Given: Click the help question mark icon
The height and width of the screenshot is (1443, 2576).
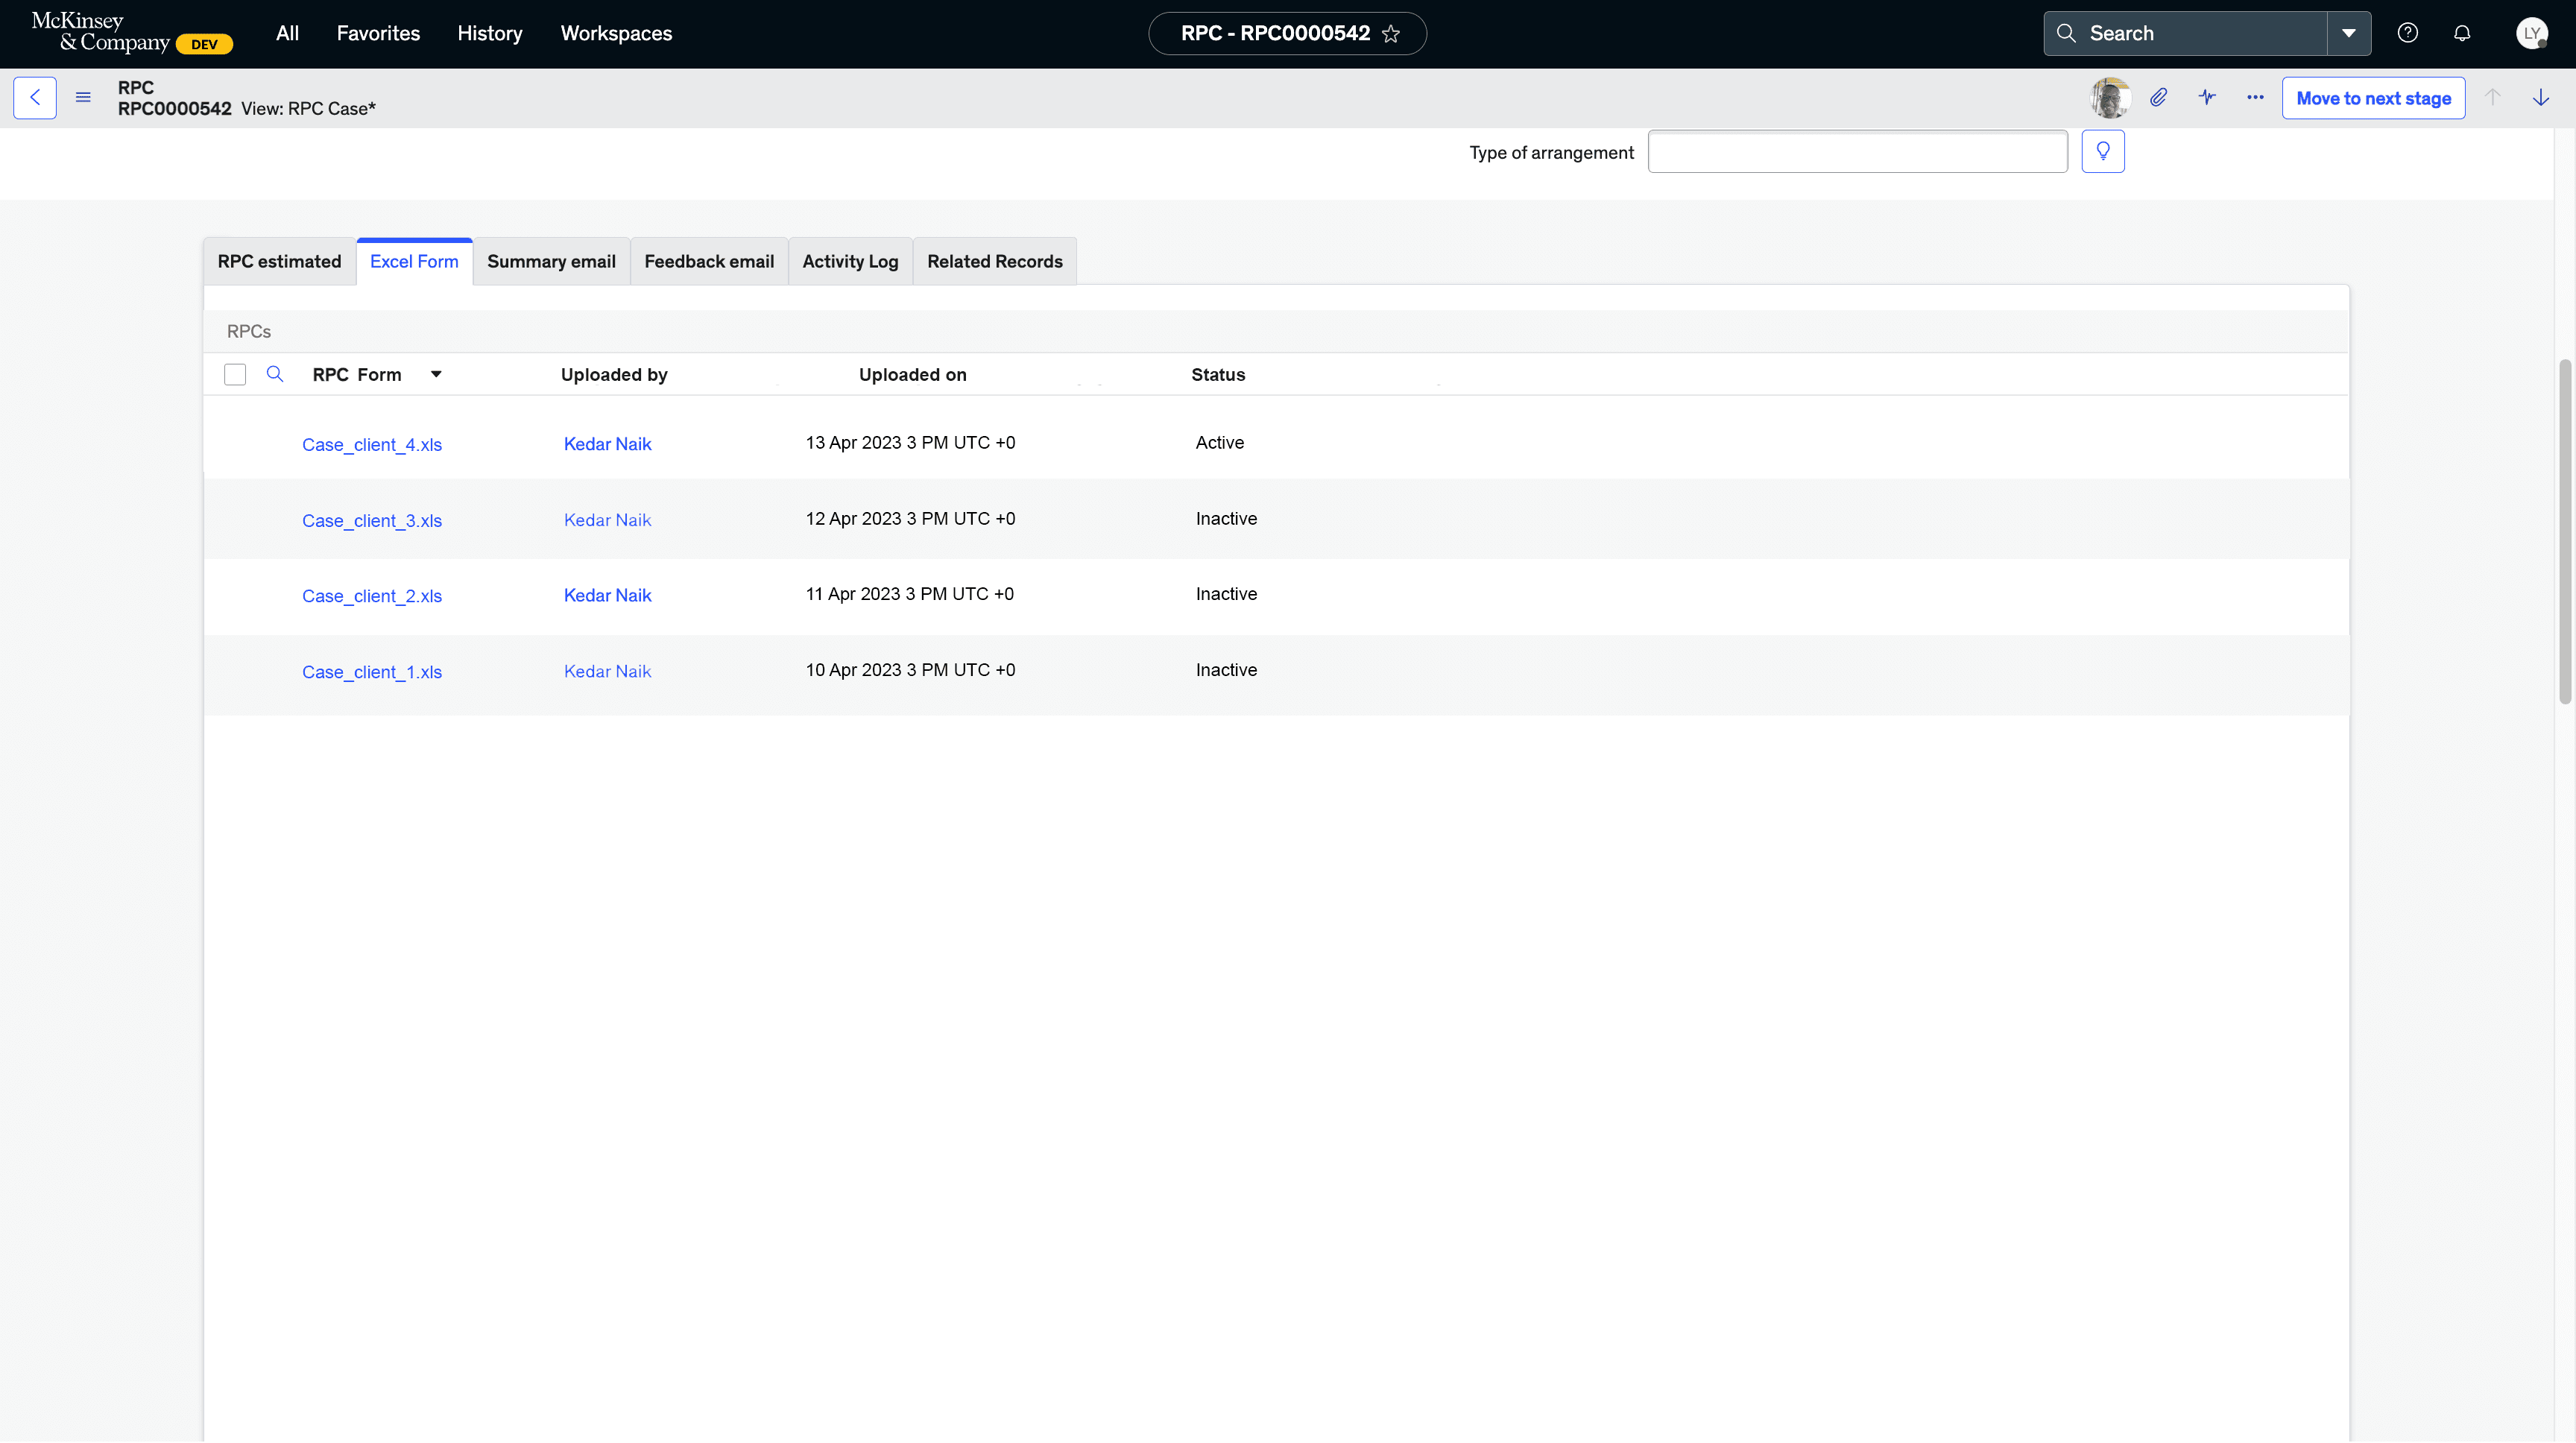Looking at the screenshot, I should click(2407, 34).
